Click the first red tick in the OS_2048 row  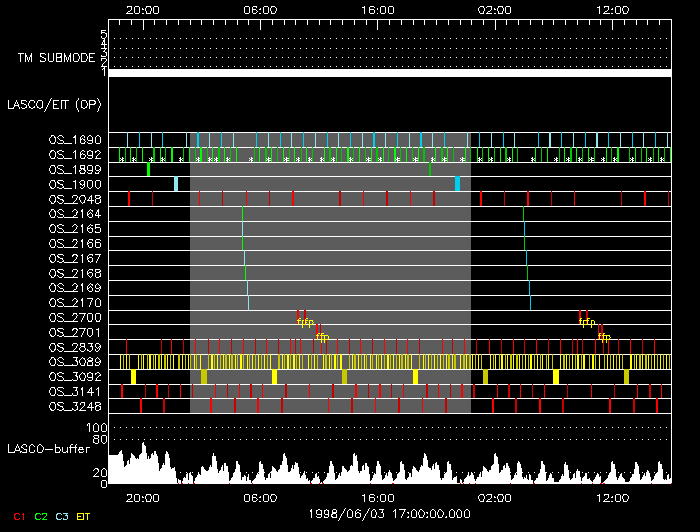pyautogui.click(x=129, y=199)
